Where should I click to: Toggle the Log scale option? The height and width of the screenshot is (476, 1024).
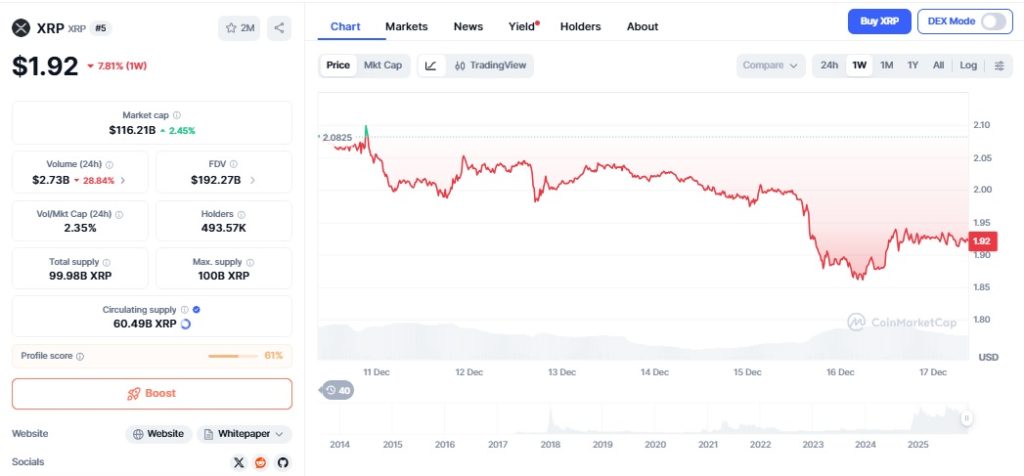pyautogui.click(x=968, y=65)
